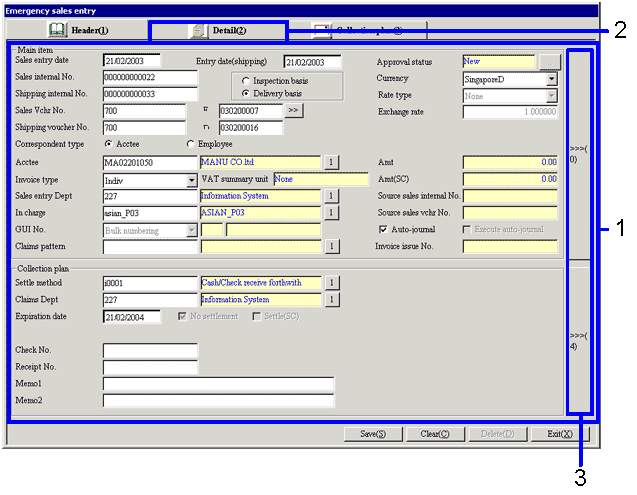Choose Employee correspondent type
The image size is (637, 495).
point(190,144)
